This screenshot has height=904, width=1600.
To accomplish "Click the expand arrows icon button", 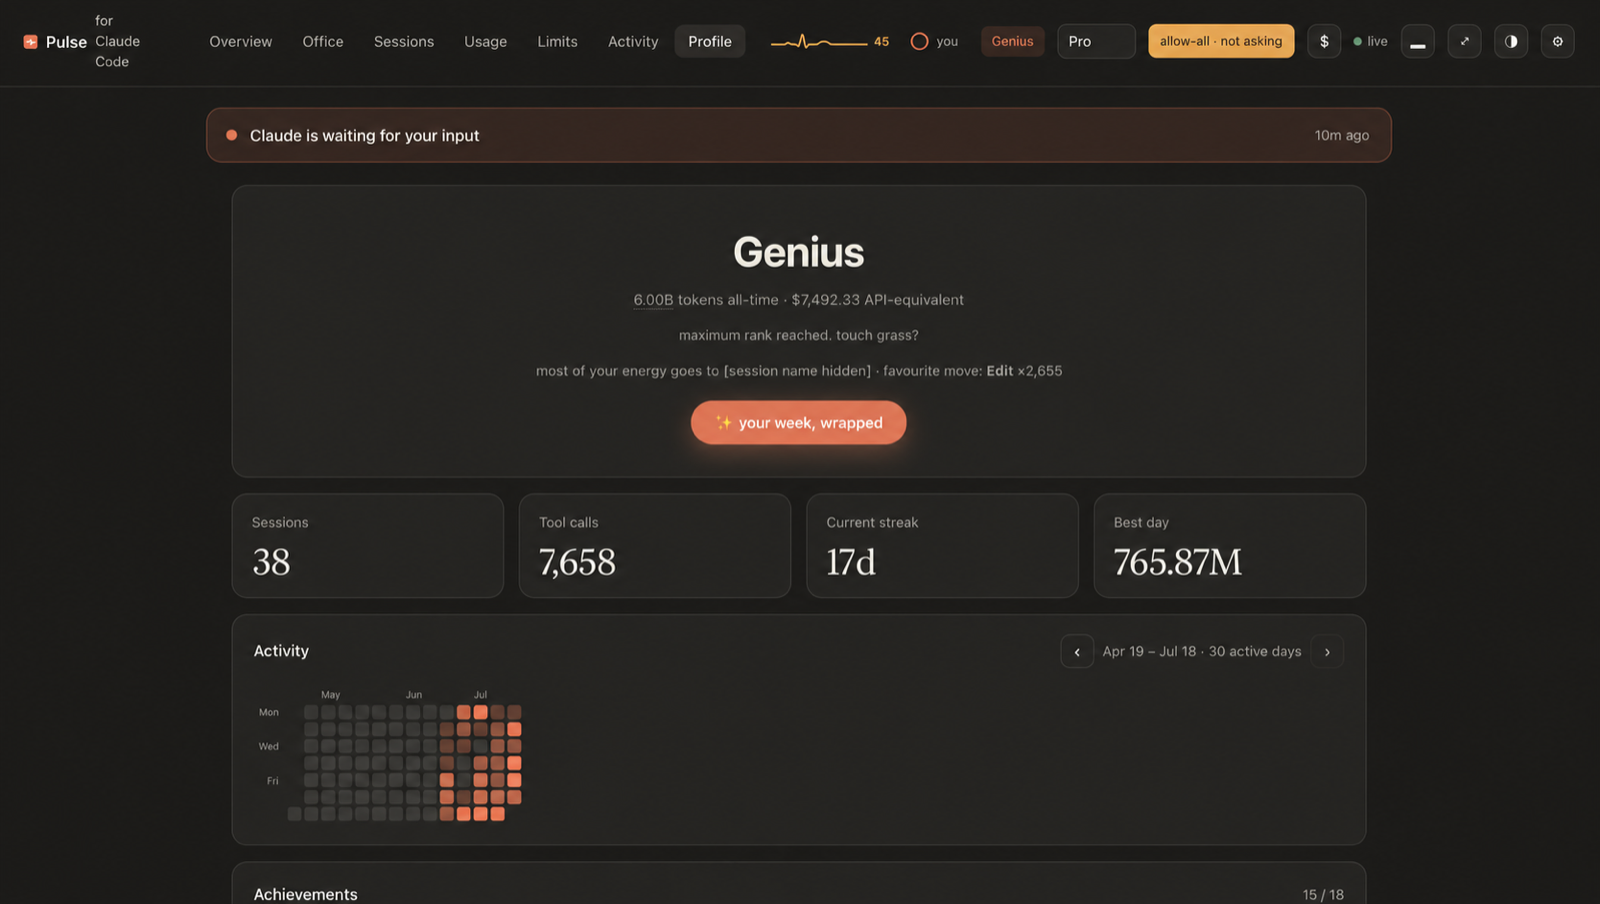I will [1464, 41].
